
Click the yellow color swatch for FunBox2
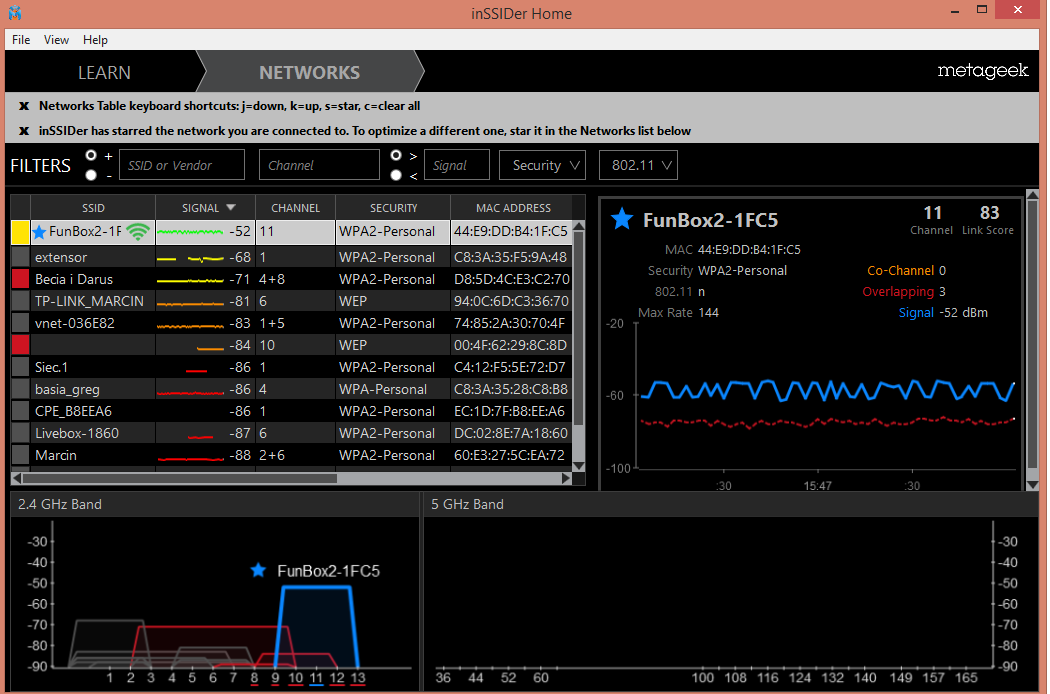[21, 232]
